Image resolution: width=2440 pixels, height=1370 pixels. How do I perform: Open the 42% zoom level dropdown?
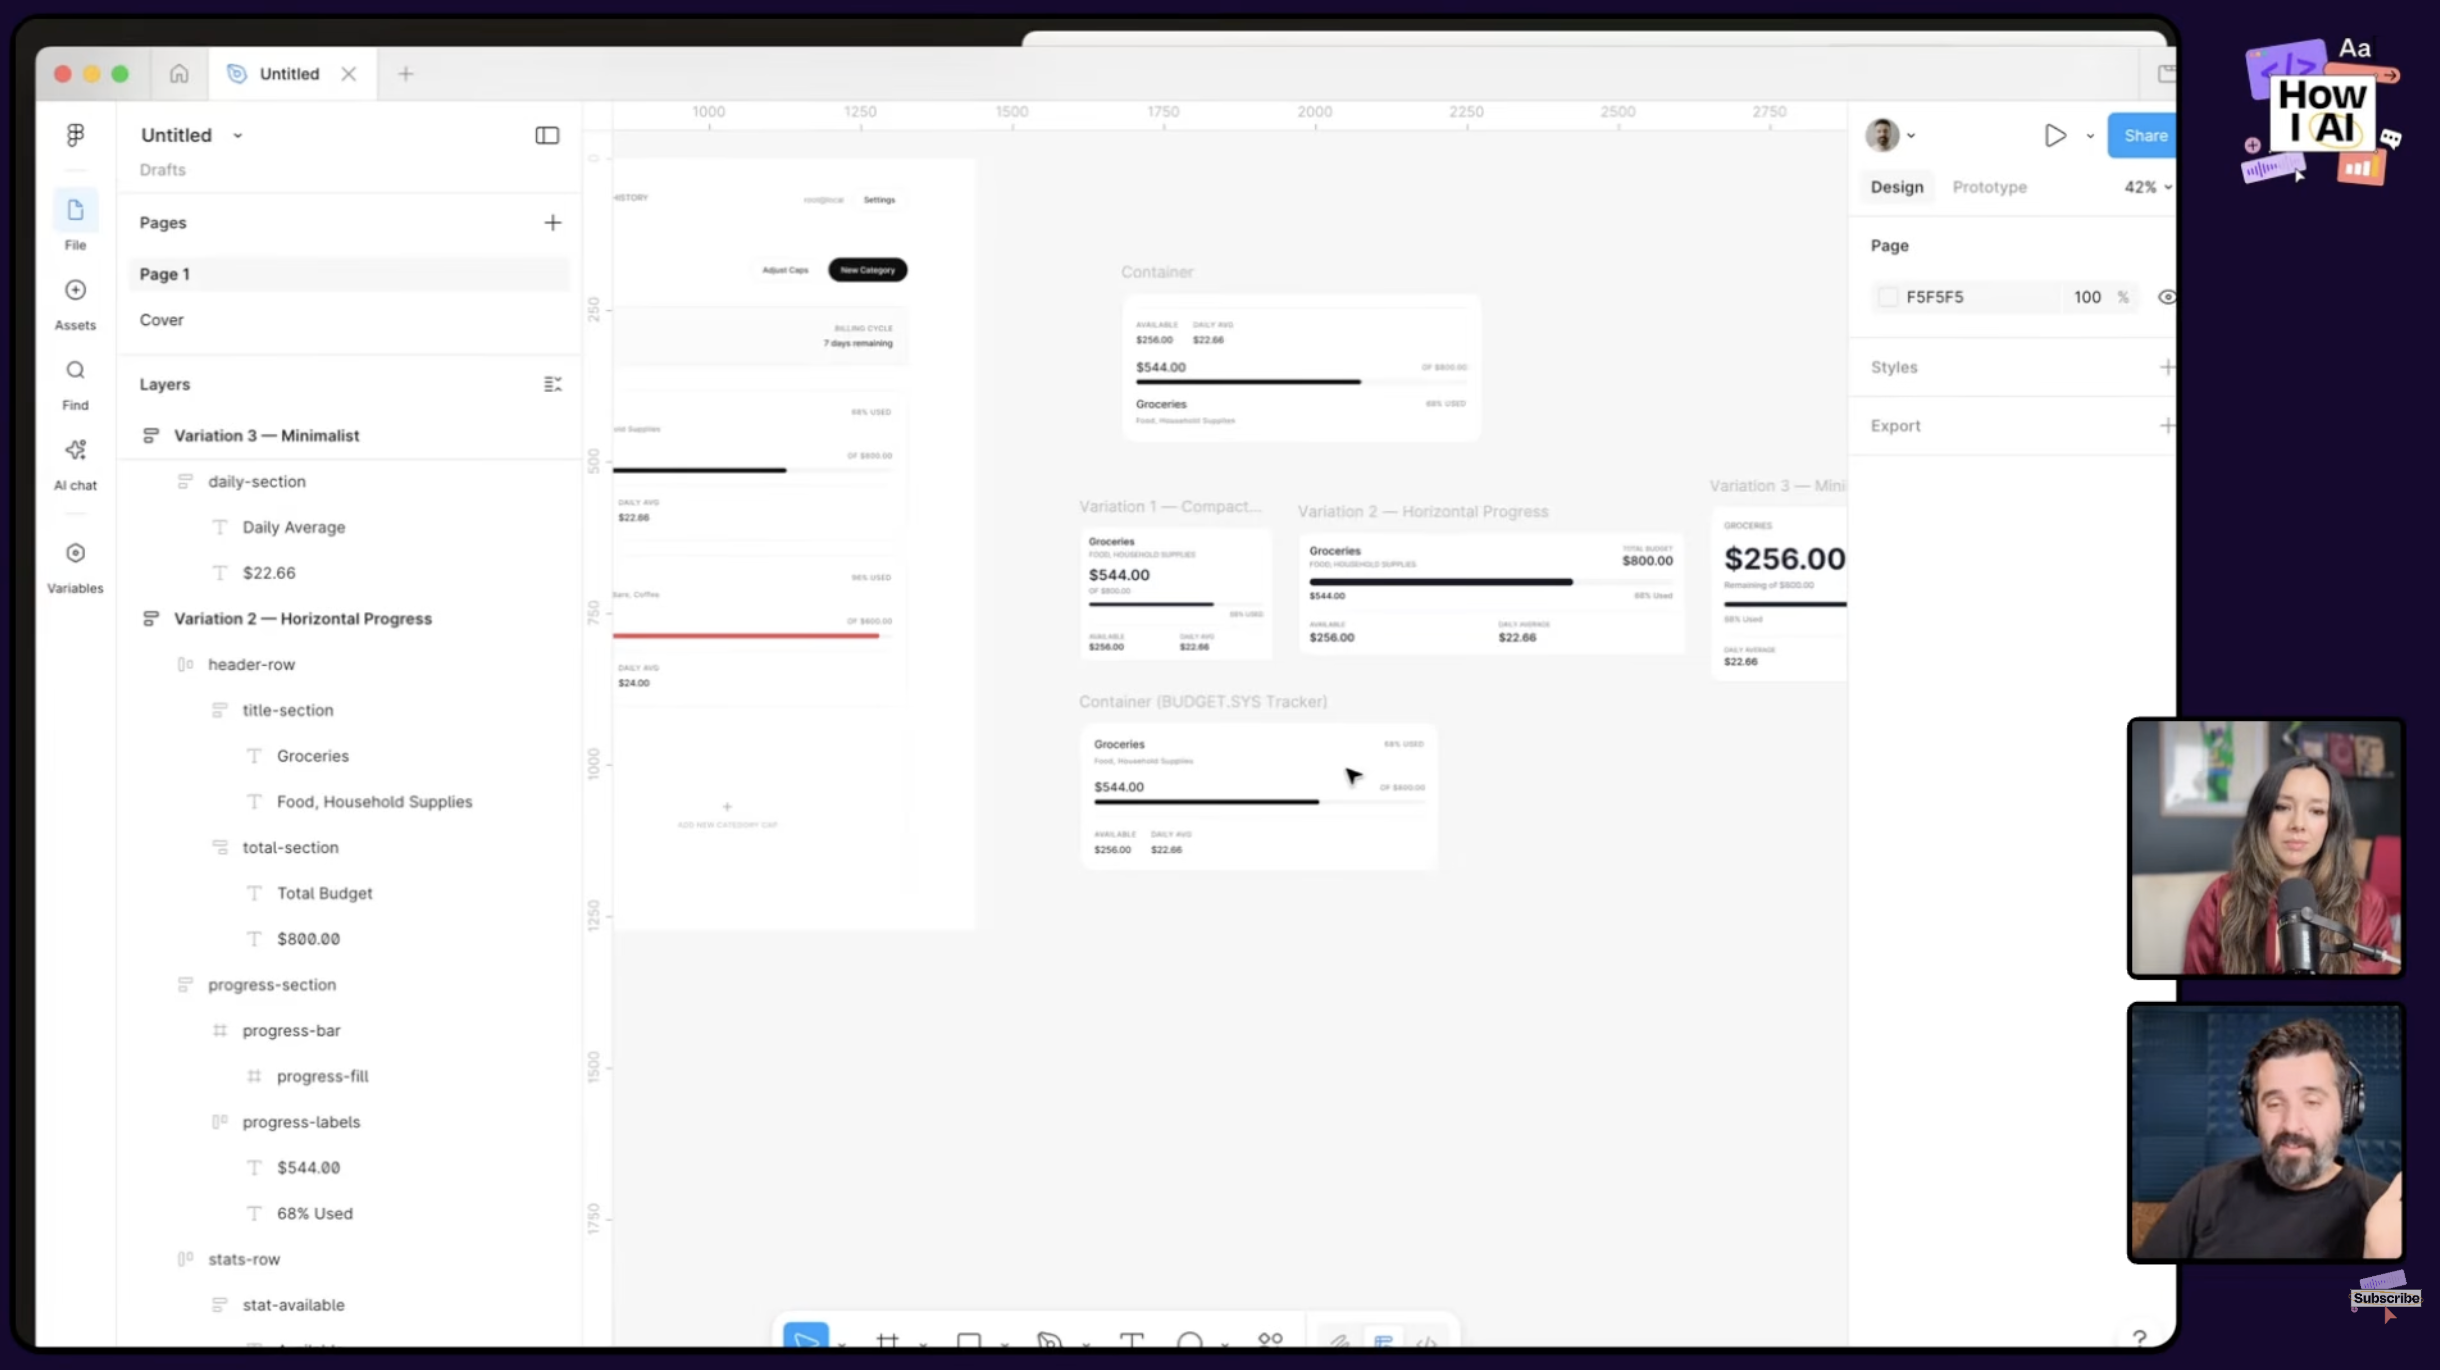click(2147, 187)
